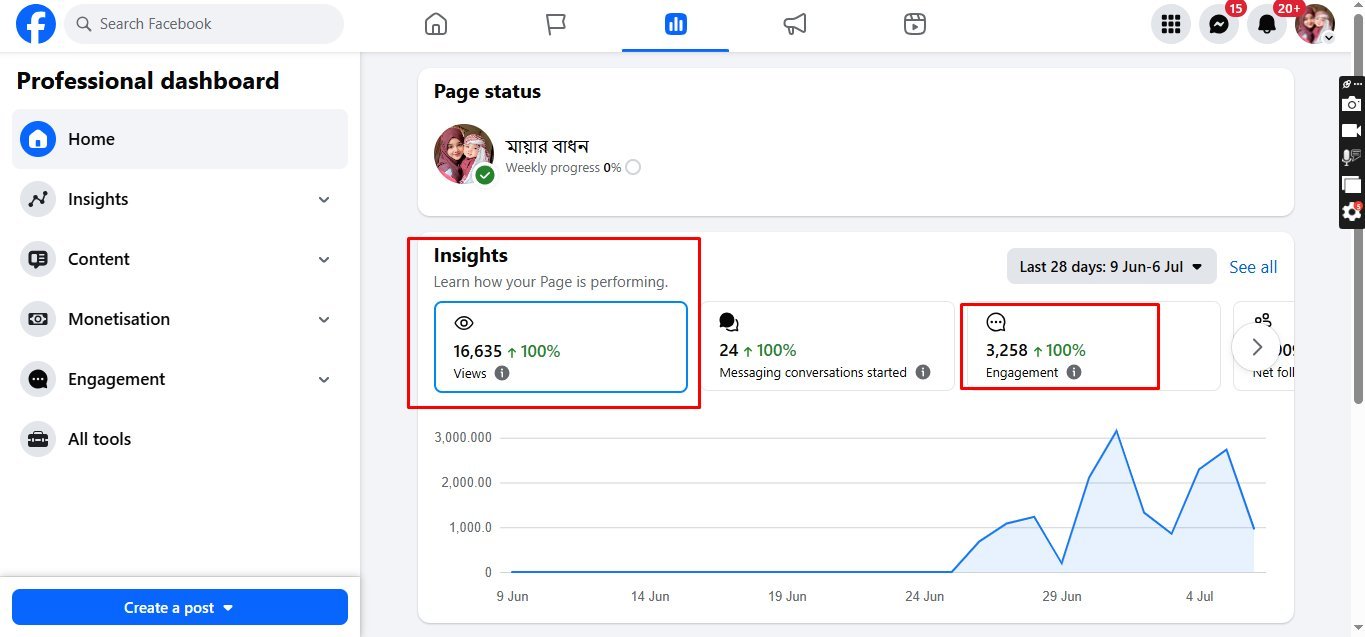Click the page name মায়ার বাধন

(x=547, y=146)
